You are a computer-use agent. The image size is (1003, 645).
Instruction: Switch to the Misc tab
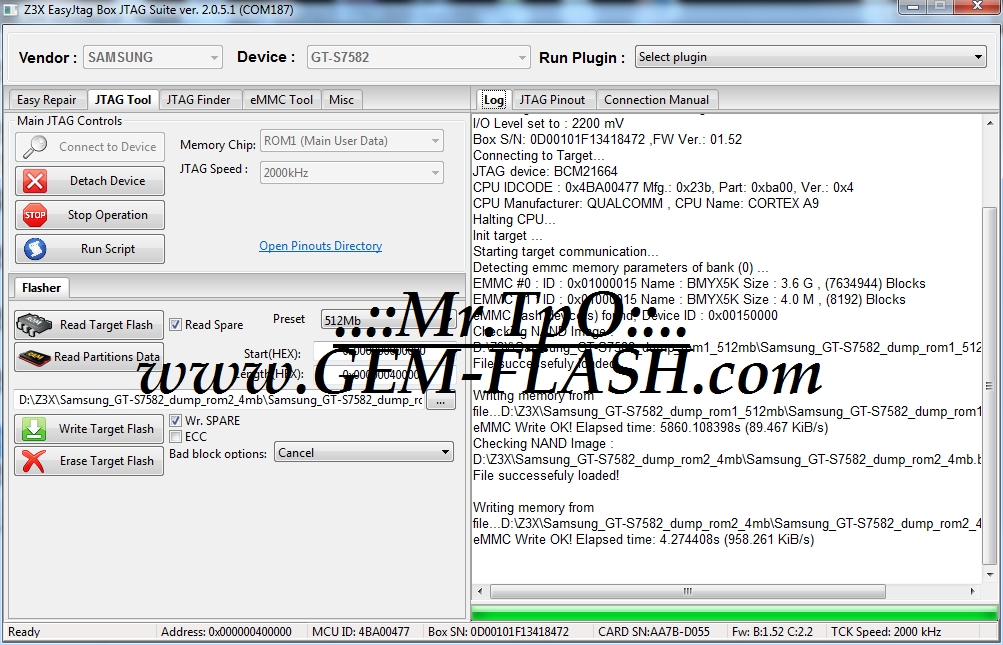tap(341, 100)
